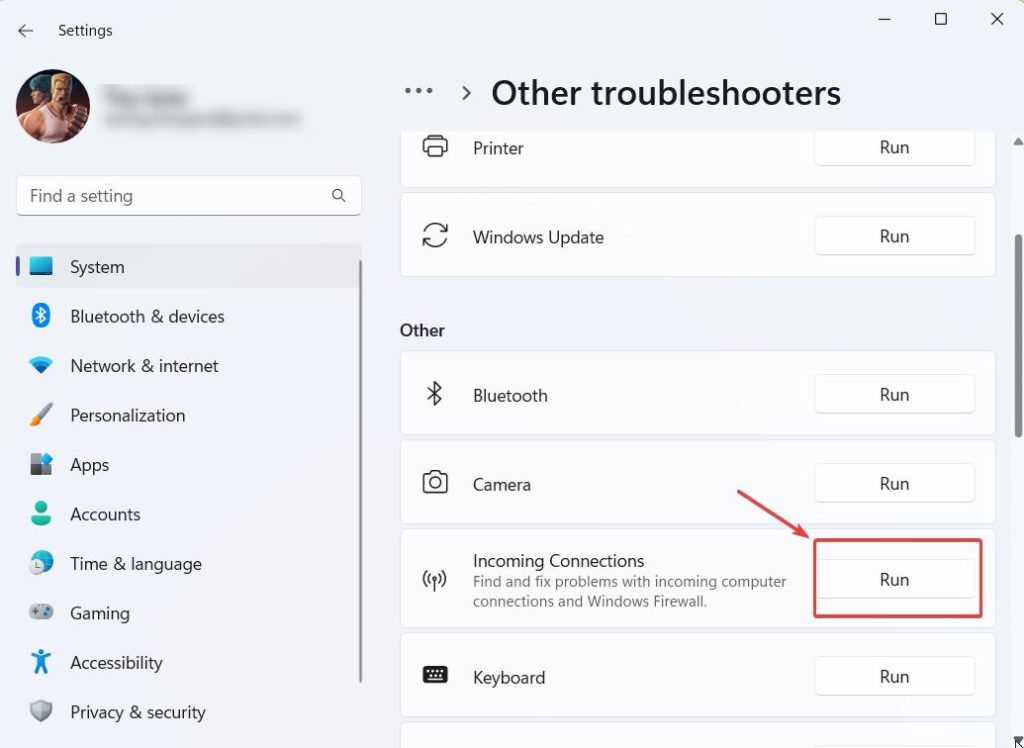The width and height of the screenshot is (1024, 748).
Task: Click the Bluetooth & devices icon
Action: 41,316
